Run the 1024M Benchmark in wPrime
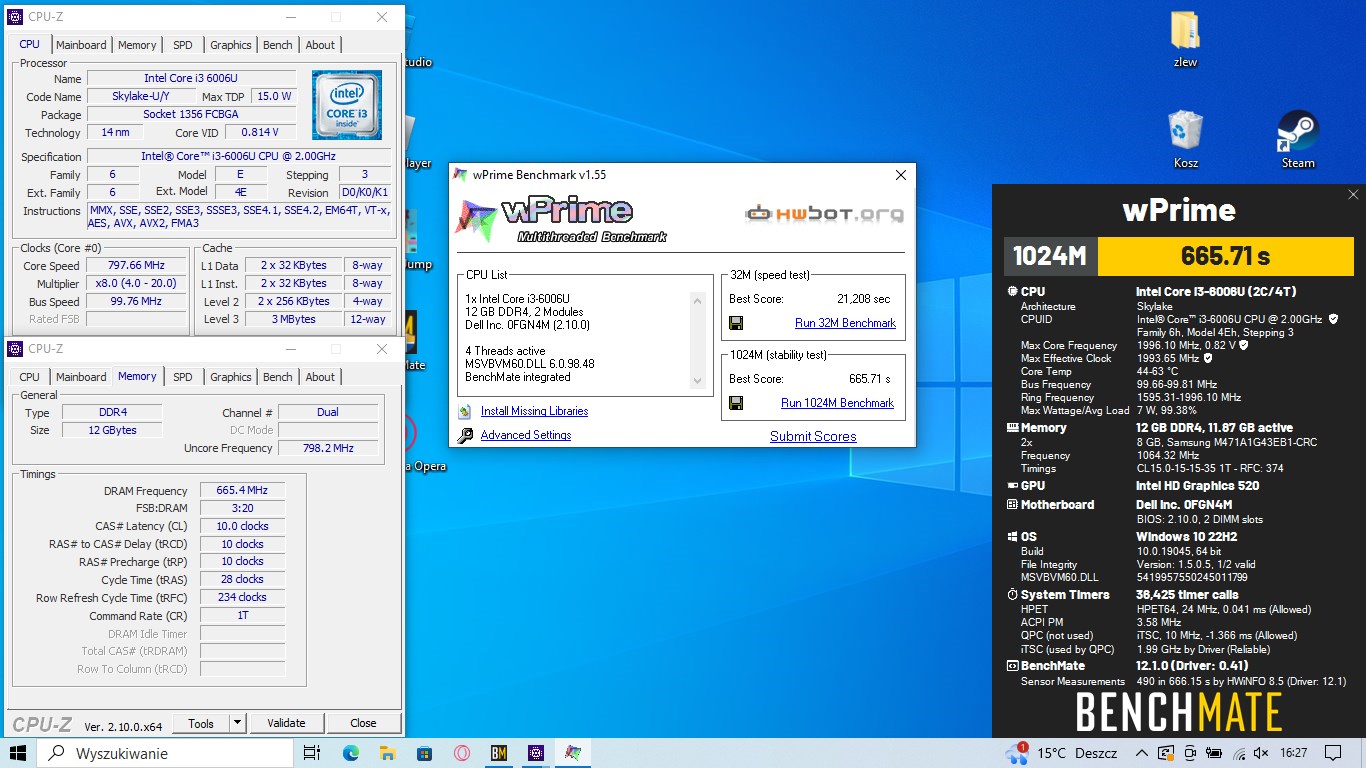 point(837,403)
